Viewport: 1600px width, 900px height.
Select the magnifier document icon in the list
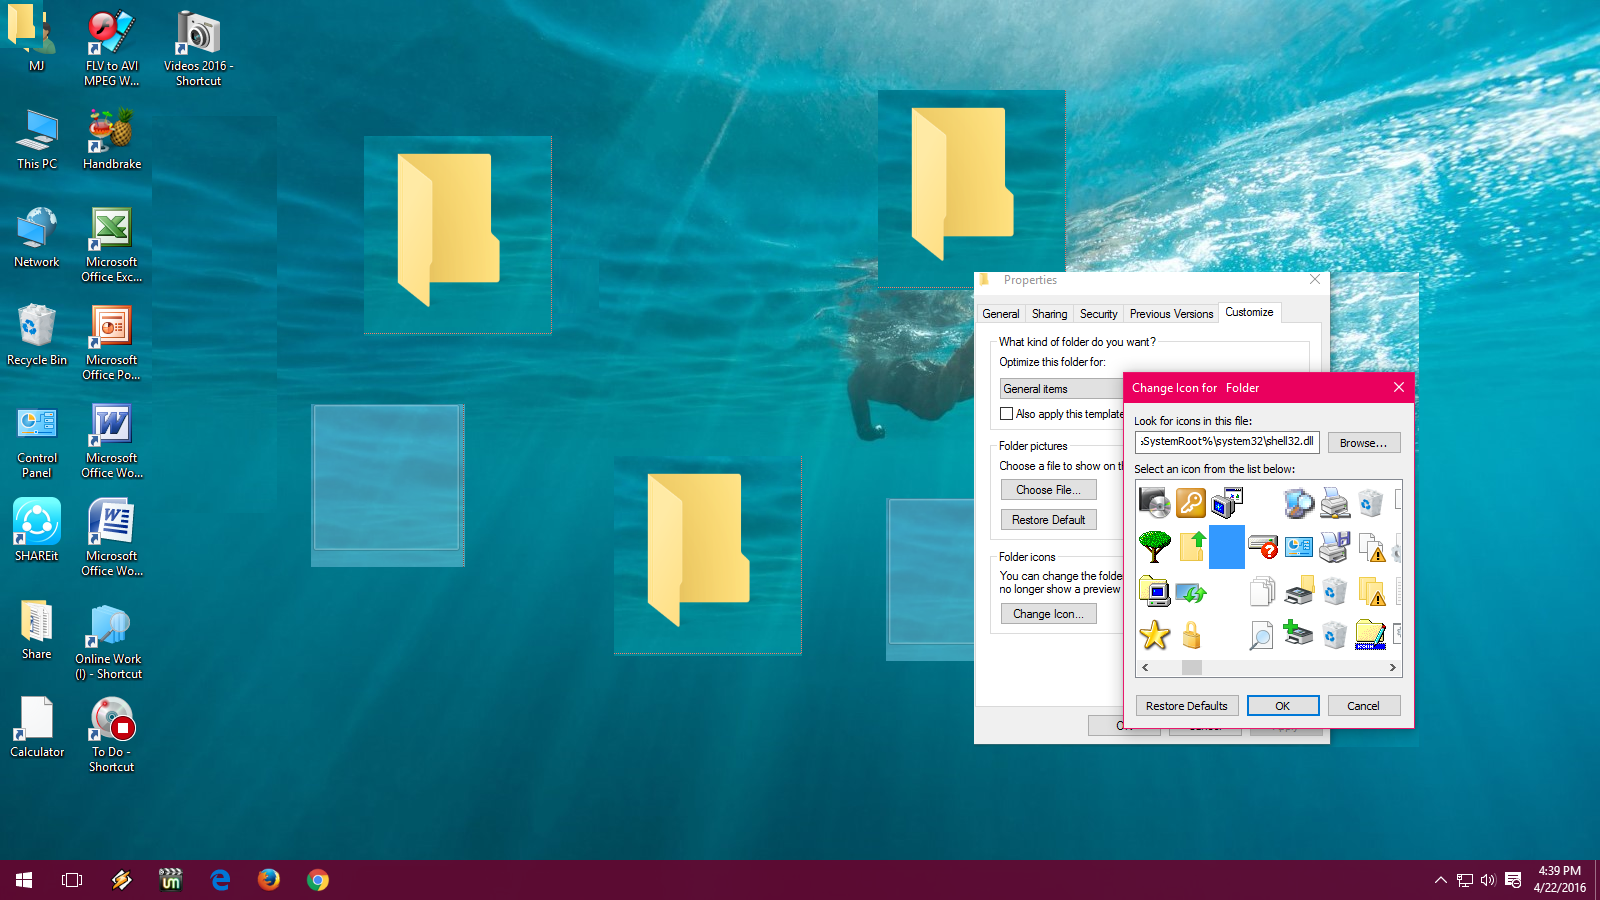click(x=1262, y=635)
